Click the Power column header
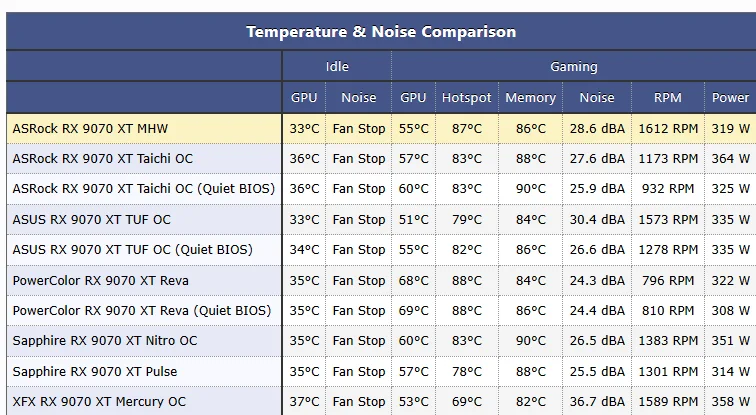756x415 pixels. coord(730,97)
